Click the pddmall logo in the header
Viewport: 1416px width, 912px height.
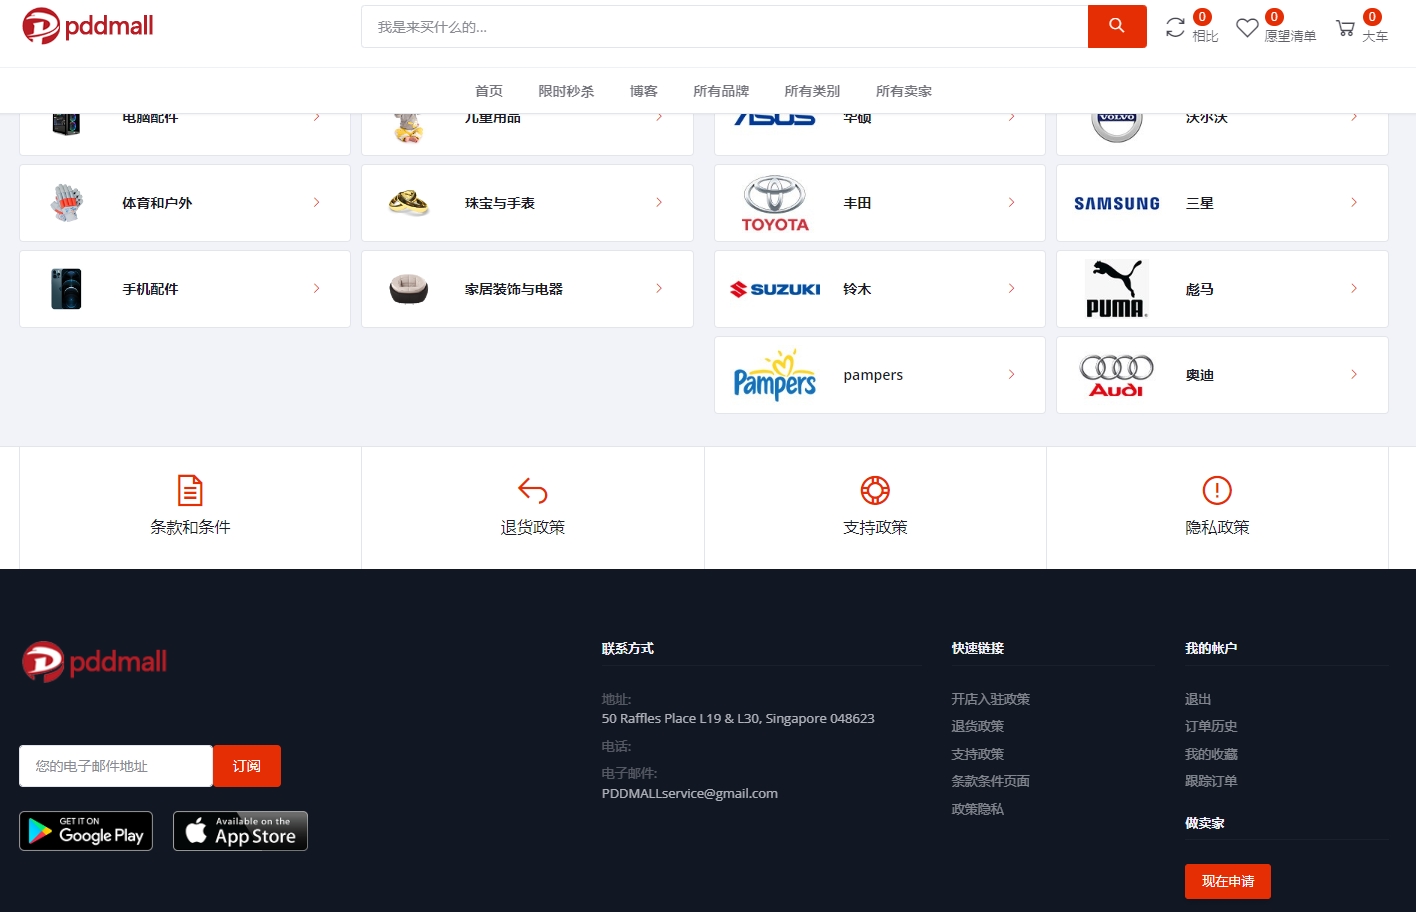click(88, 26)
